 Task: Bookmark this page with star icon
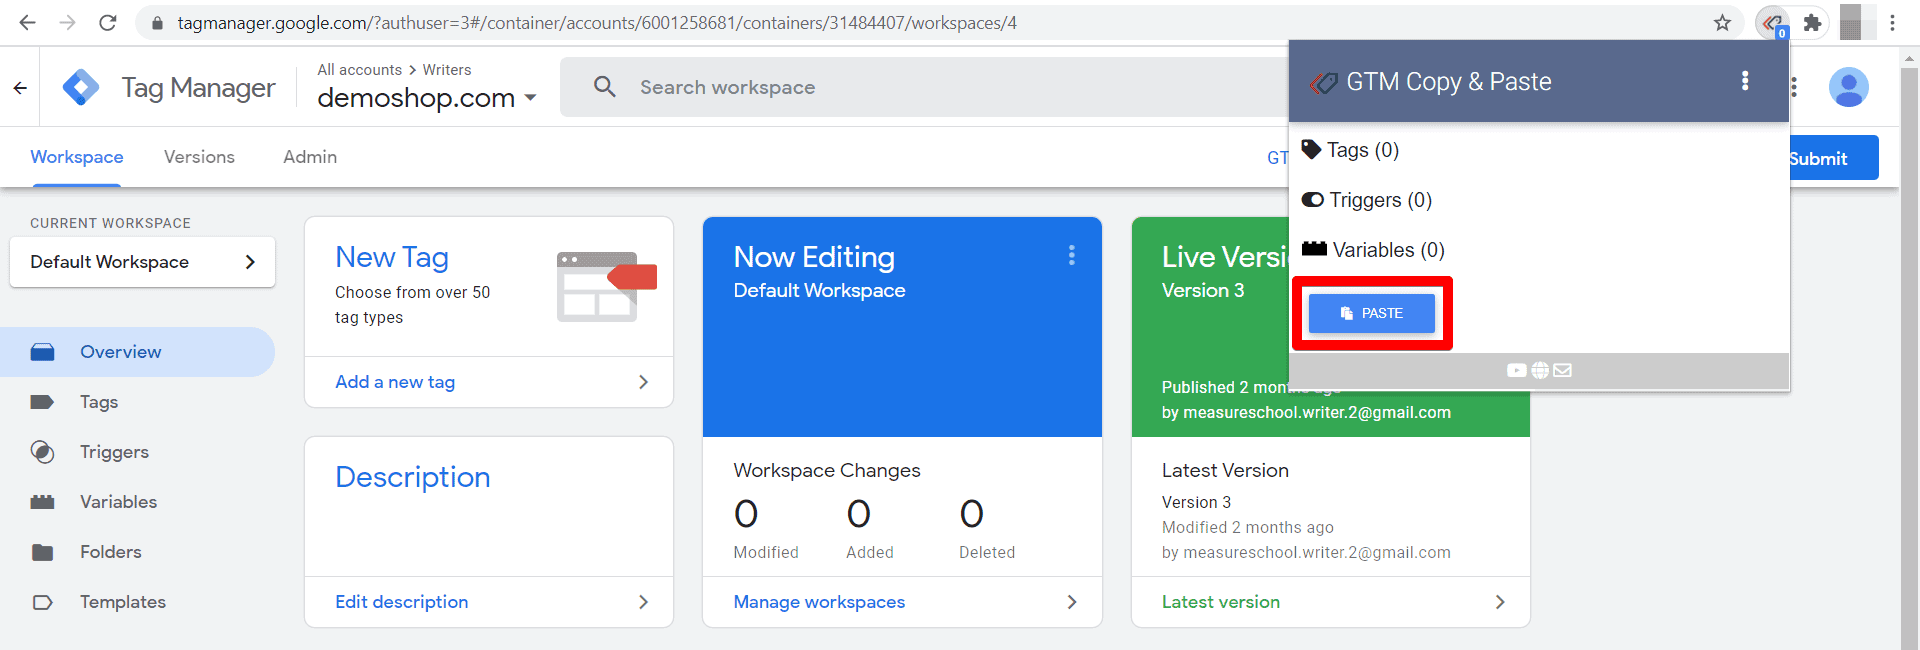pyautogui.click(x=1722, y=22)
